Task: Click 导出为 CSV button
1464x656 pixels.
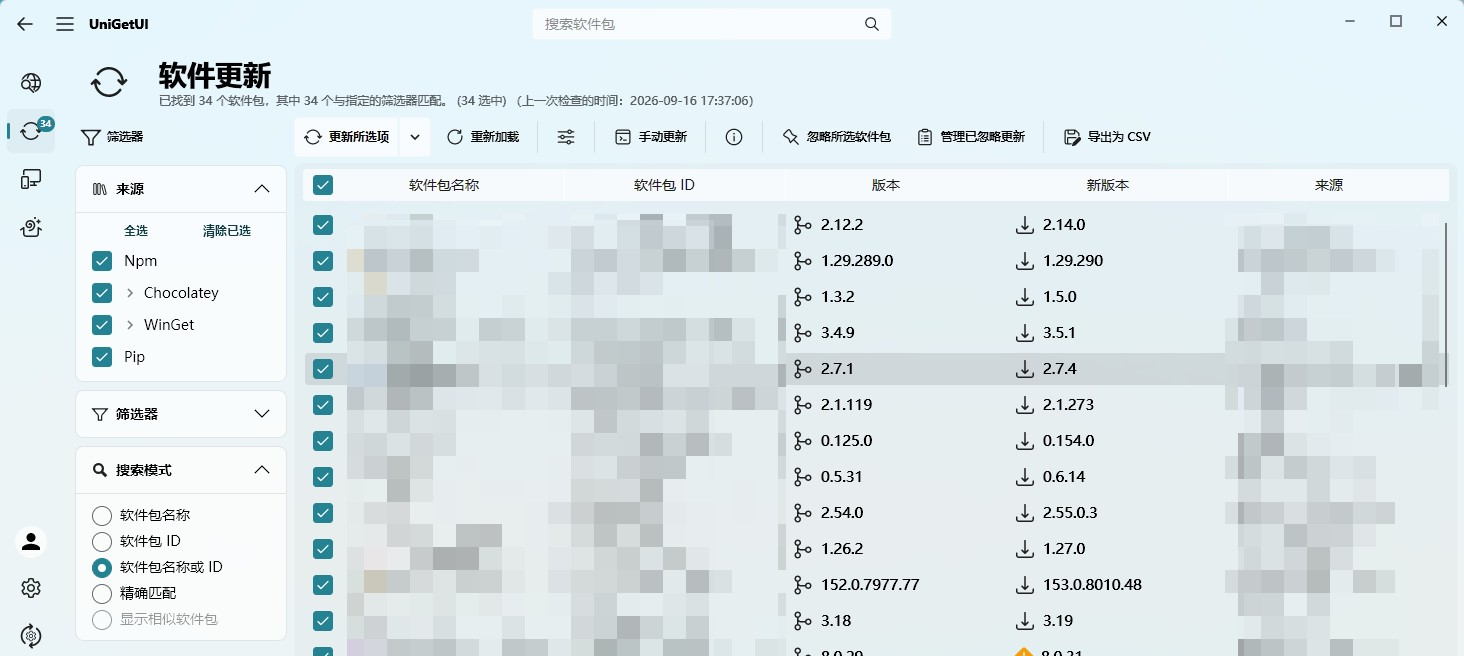Action: click(x=1107, y=137)
